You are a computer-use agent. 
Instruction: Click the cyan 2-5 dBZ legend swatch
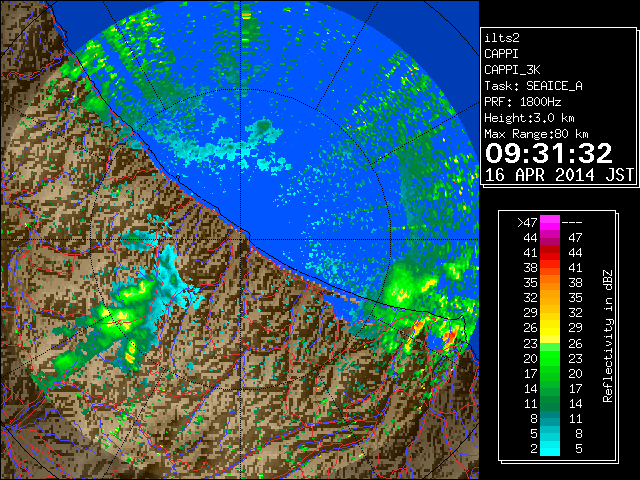(550, 448)
